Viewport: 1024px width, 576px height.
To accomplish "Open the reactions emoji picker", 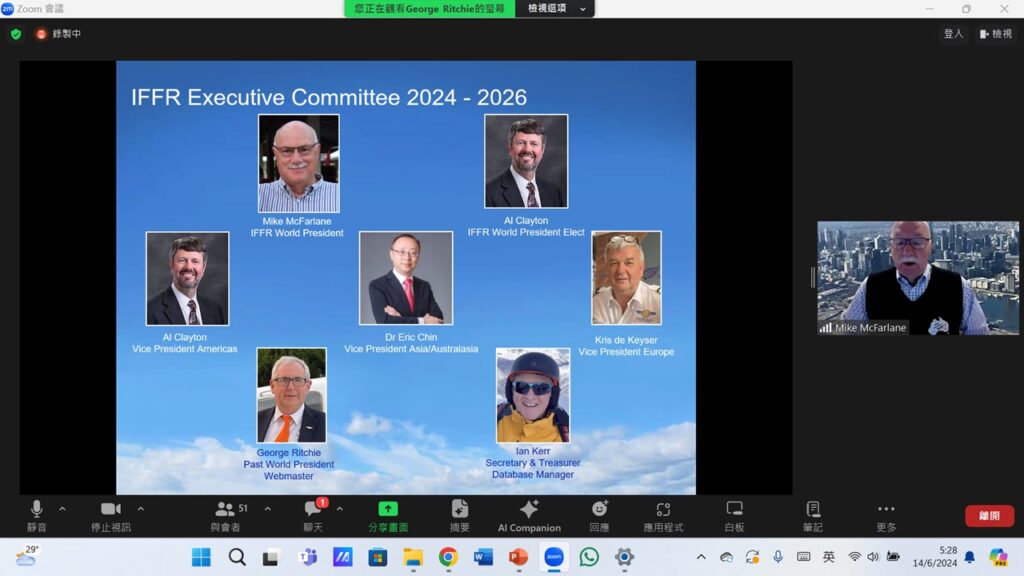I will [x=599, y=515].
